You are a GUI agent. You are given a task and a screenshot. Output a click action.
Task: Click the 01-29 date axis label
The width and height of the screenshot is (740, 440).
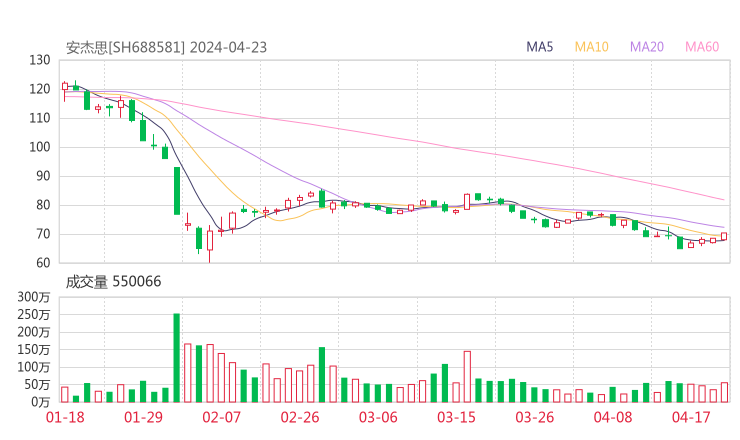[143, 417]
